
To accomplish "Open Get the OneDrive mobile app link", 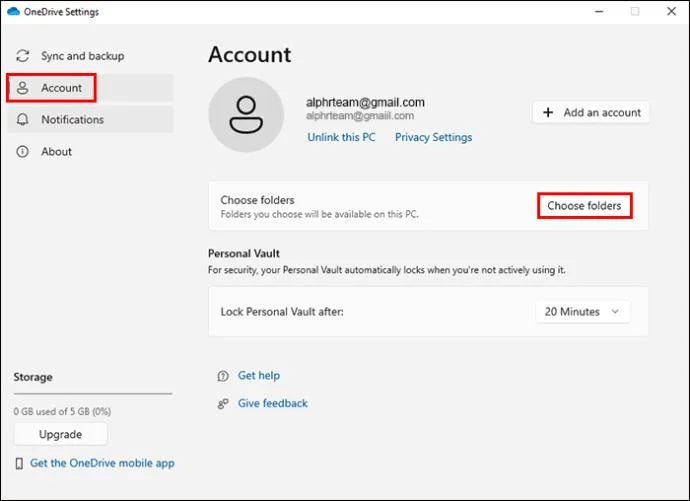I will [x=102, y=463].
